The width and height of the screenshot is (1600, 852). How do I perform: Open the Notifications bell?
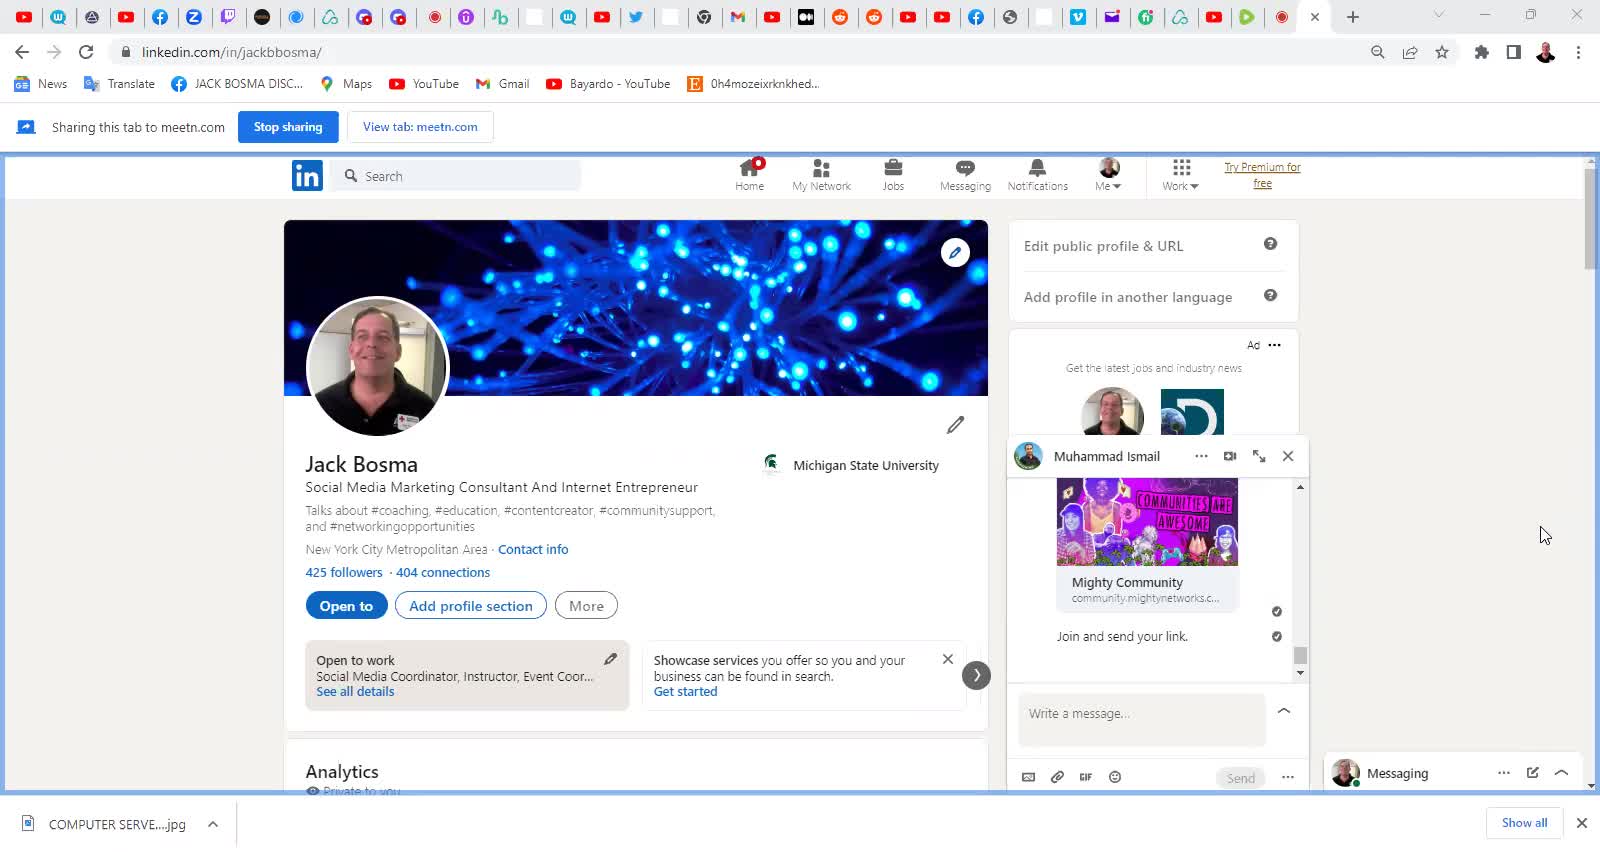pos(1037,175)
